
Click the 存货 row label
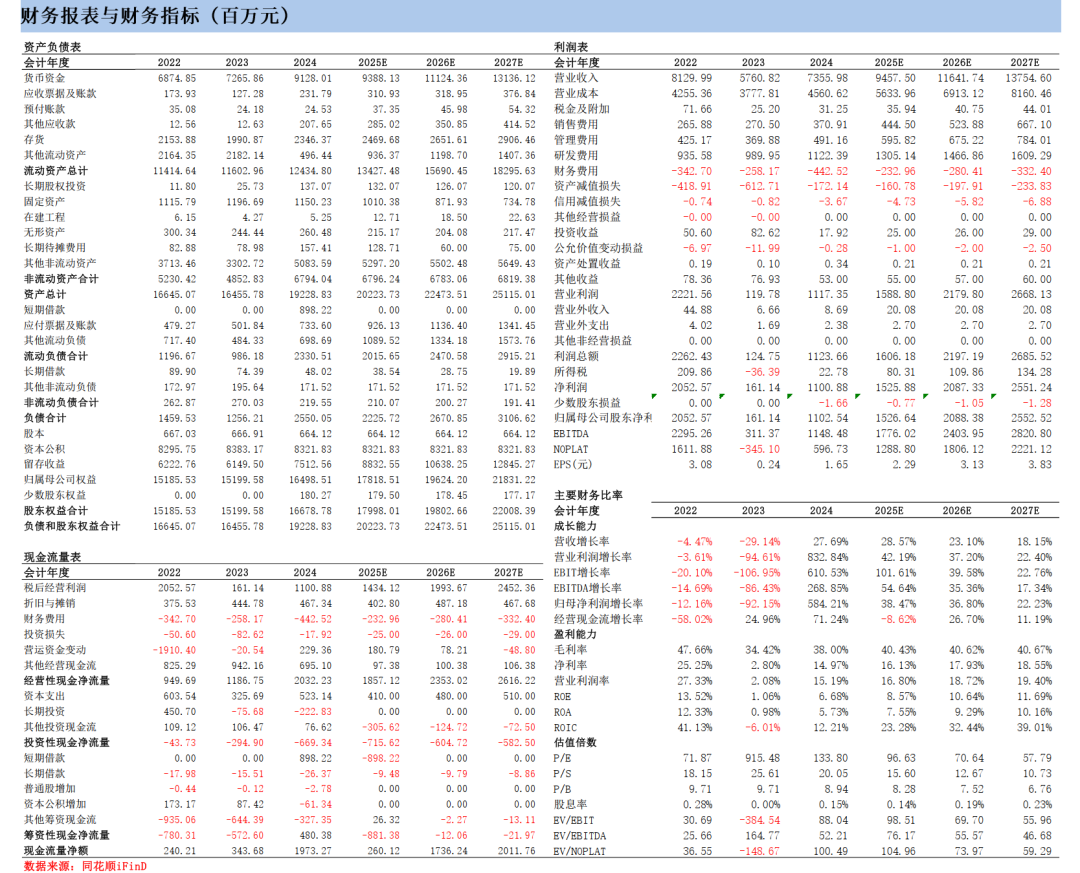[x=34, y=140]
